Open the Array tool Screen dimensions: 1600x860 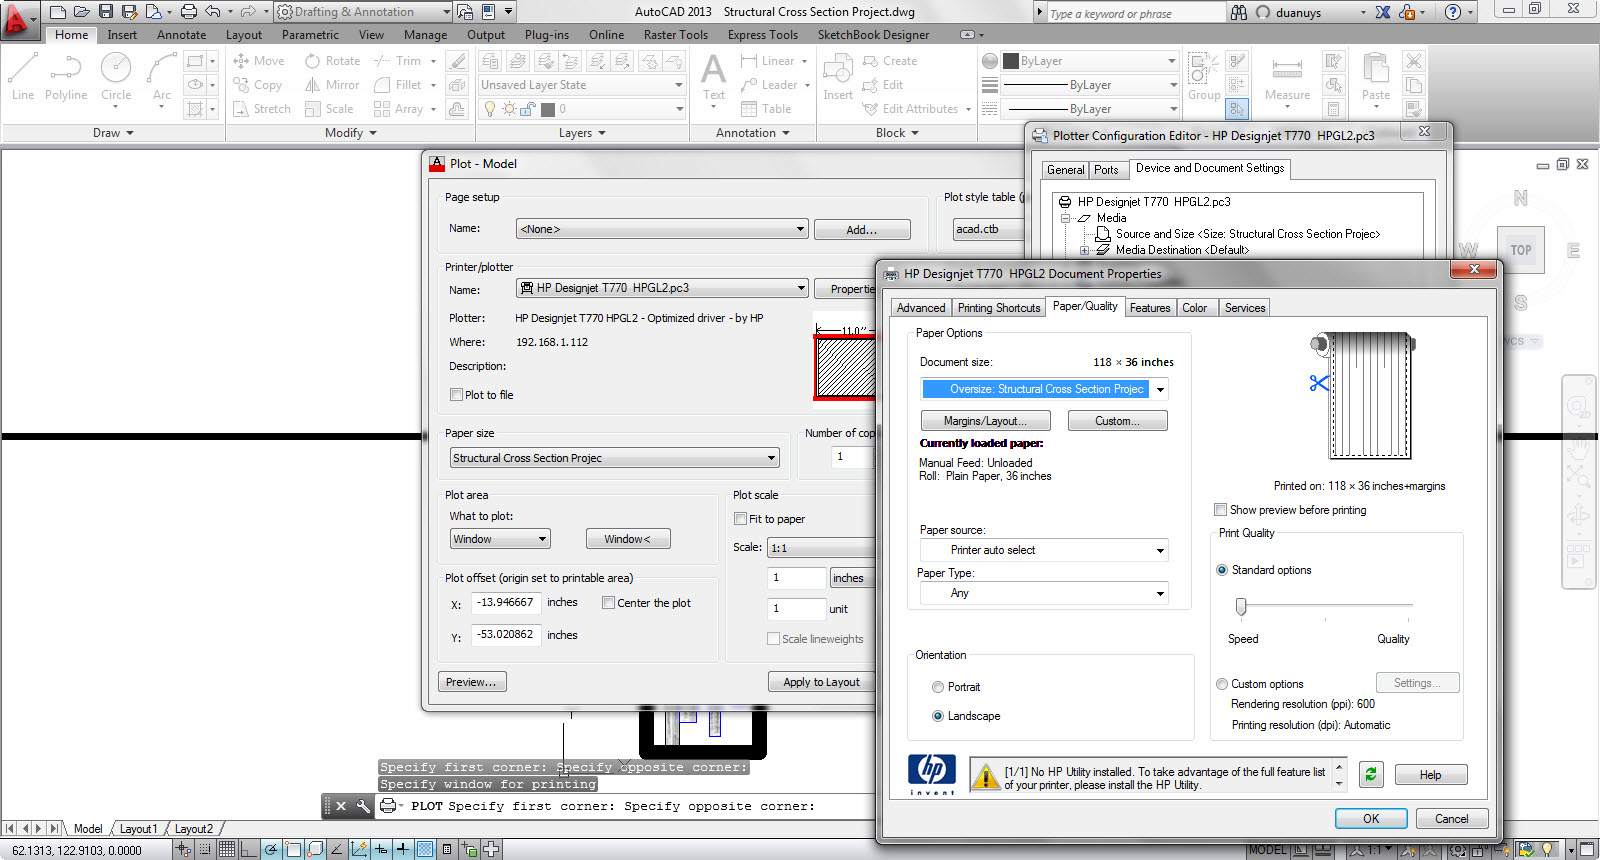pyautogui.click(x=398, y=109)
